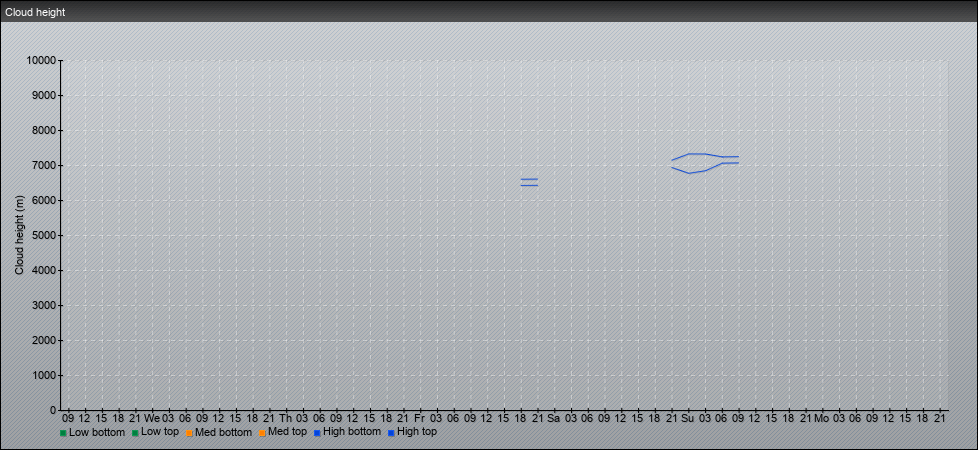Toggle the High top legend series
978x450 pixels.
click(412, 432)
